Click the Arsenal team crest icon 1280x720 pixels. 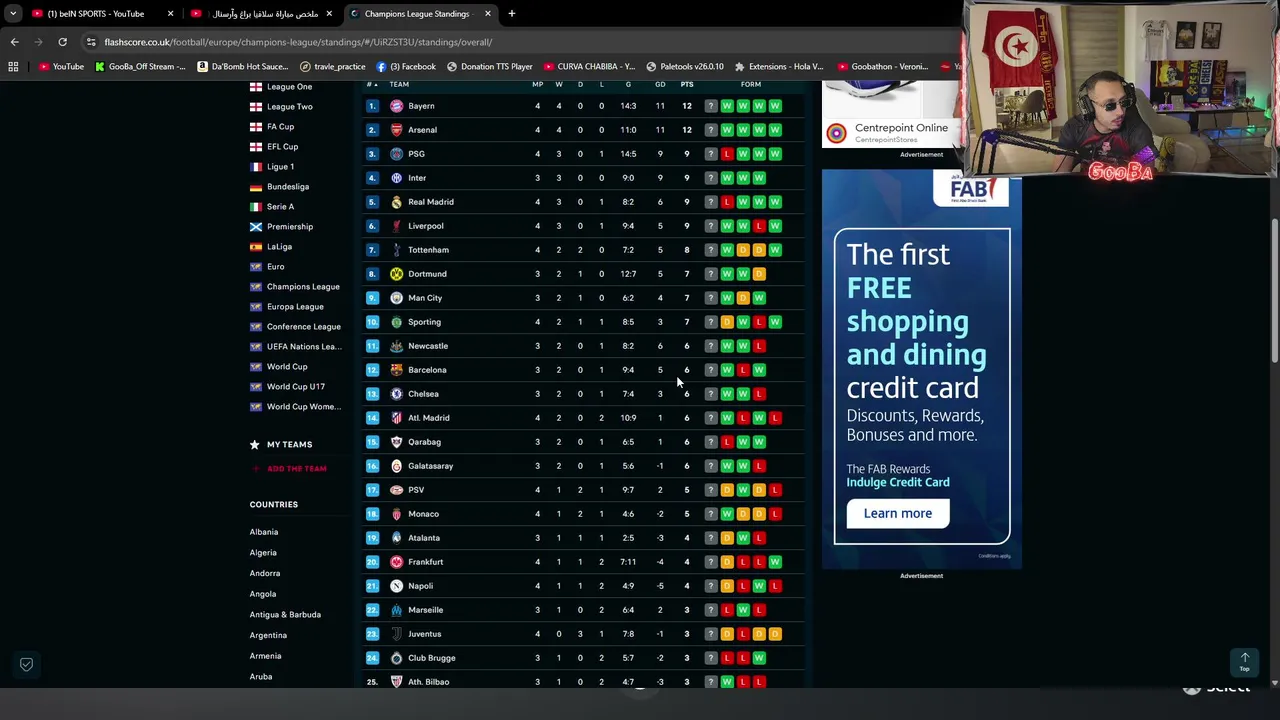coord(397,130)
